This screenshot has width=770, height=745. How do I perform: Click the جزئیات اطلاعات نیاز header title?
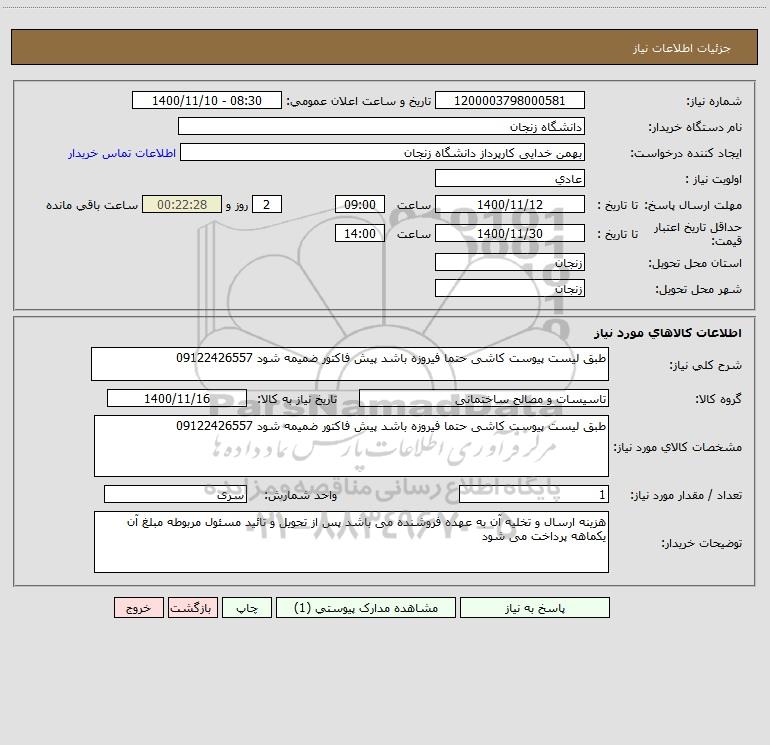coord(682,48)
